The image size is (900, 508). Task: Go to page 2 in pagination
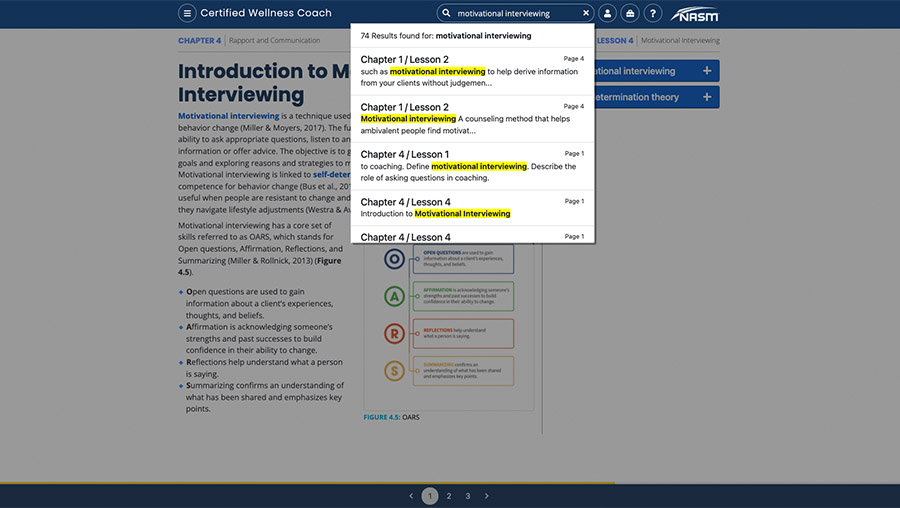pyautogui.click(x=449, y=496)
